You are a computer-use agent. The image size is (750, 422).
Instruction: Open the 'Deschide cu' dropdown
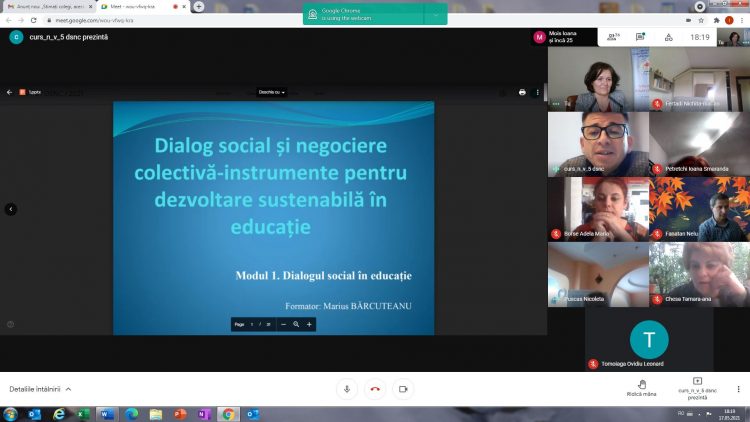click(x=272, y=92)
